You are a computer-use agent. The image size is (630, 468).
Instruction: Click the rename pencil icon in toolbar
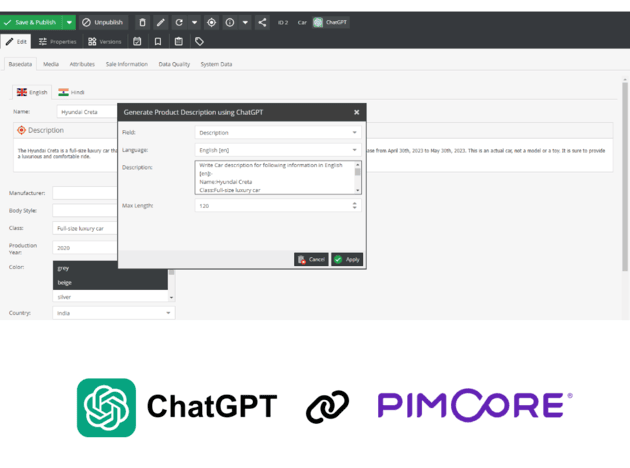[x=161, y=22]
